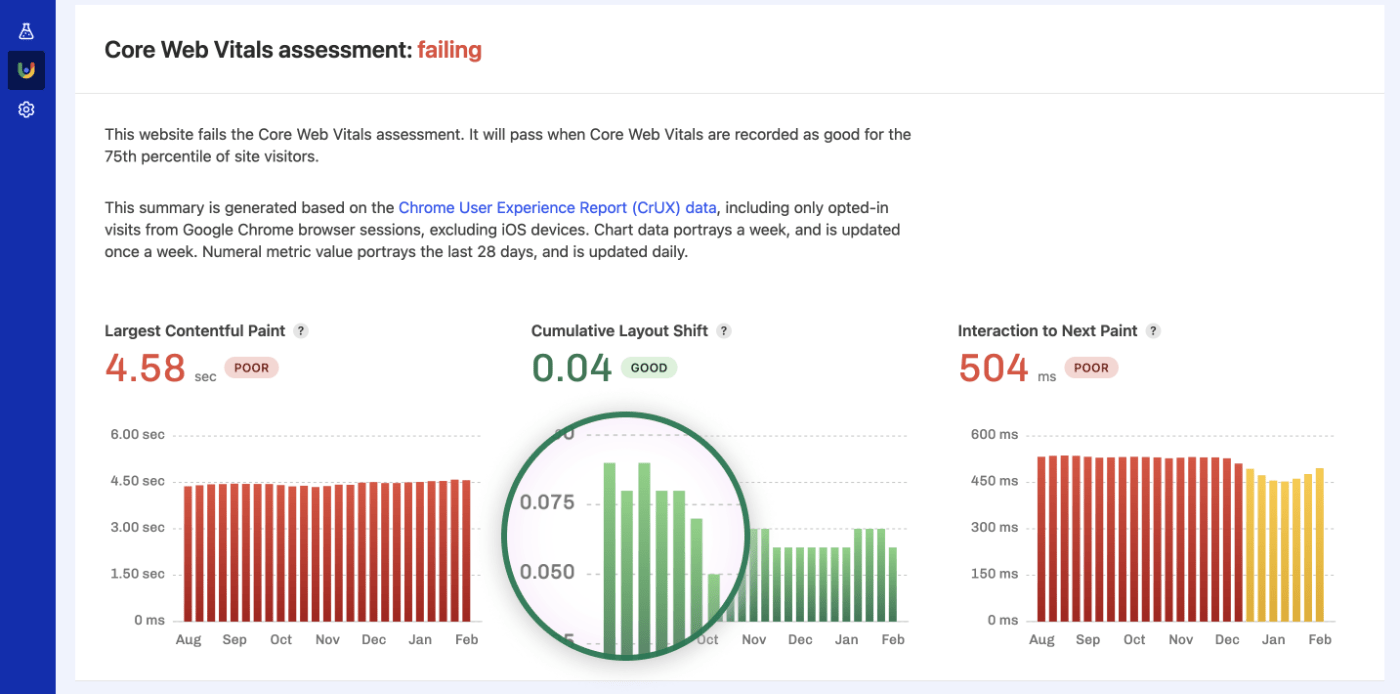Click the Largest Contentful Paint help icon
The width and height of the screenshot is (1400, 694).
point(302,330)
